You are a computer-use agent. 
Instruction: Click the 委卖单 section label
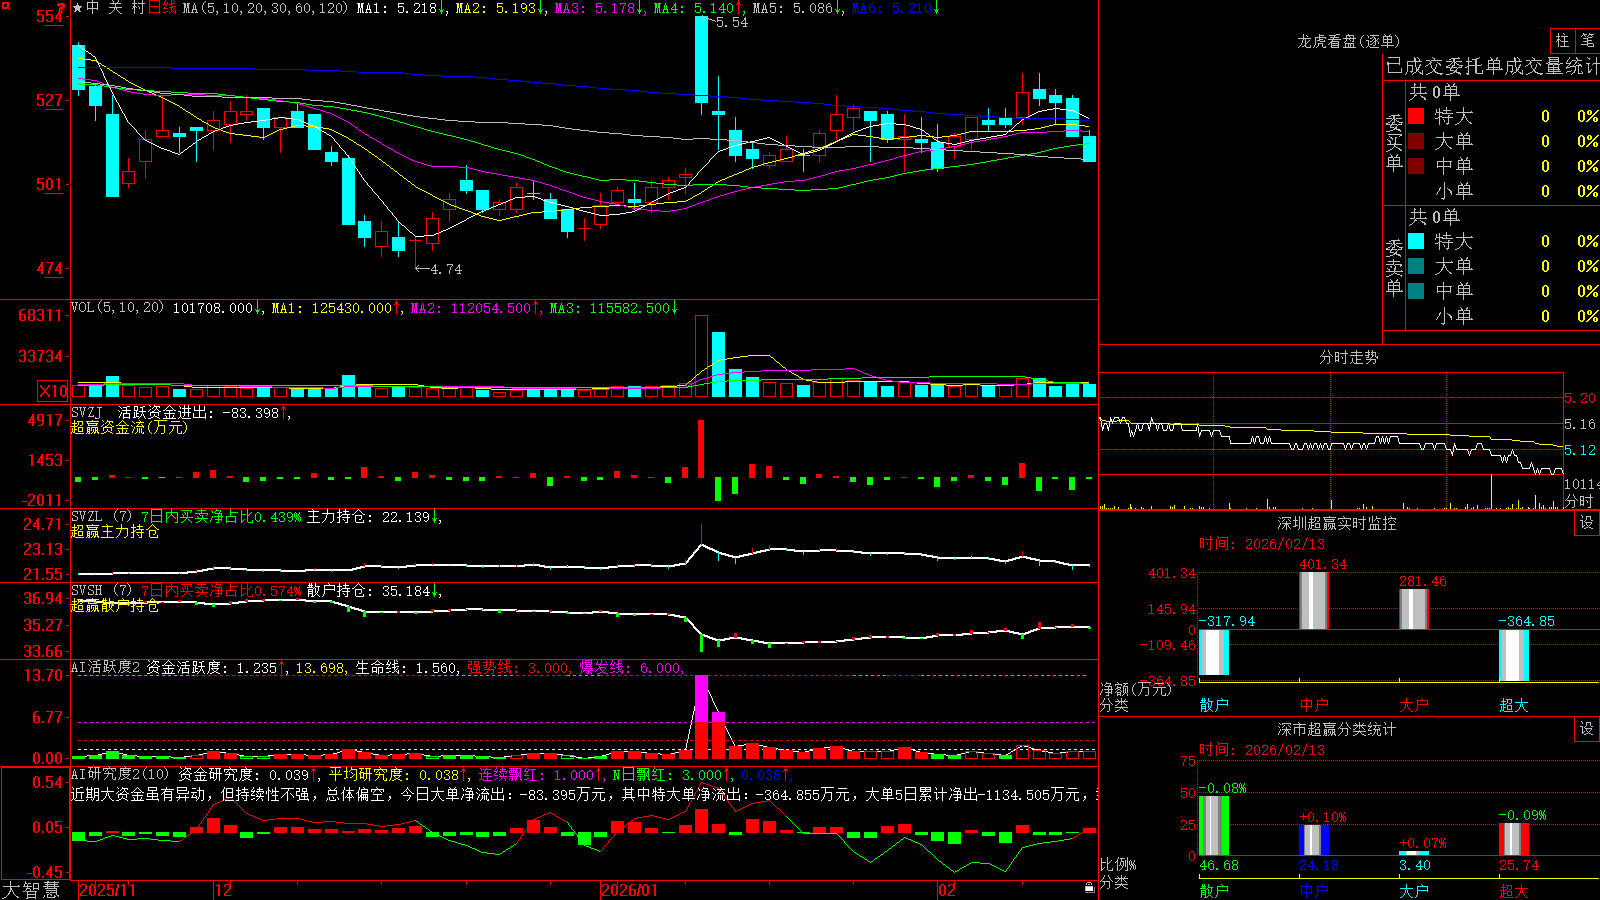(1394, 267)
